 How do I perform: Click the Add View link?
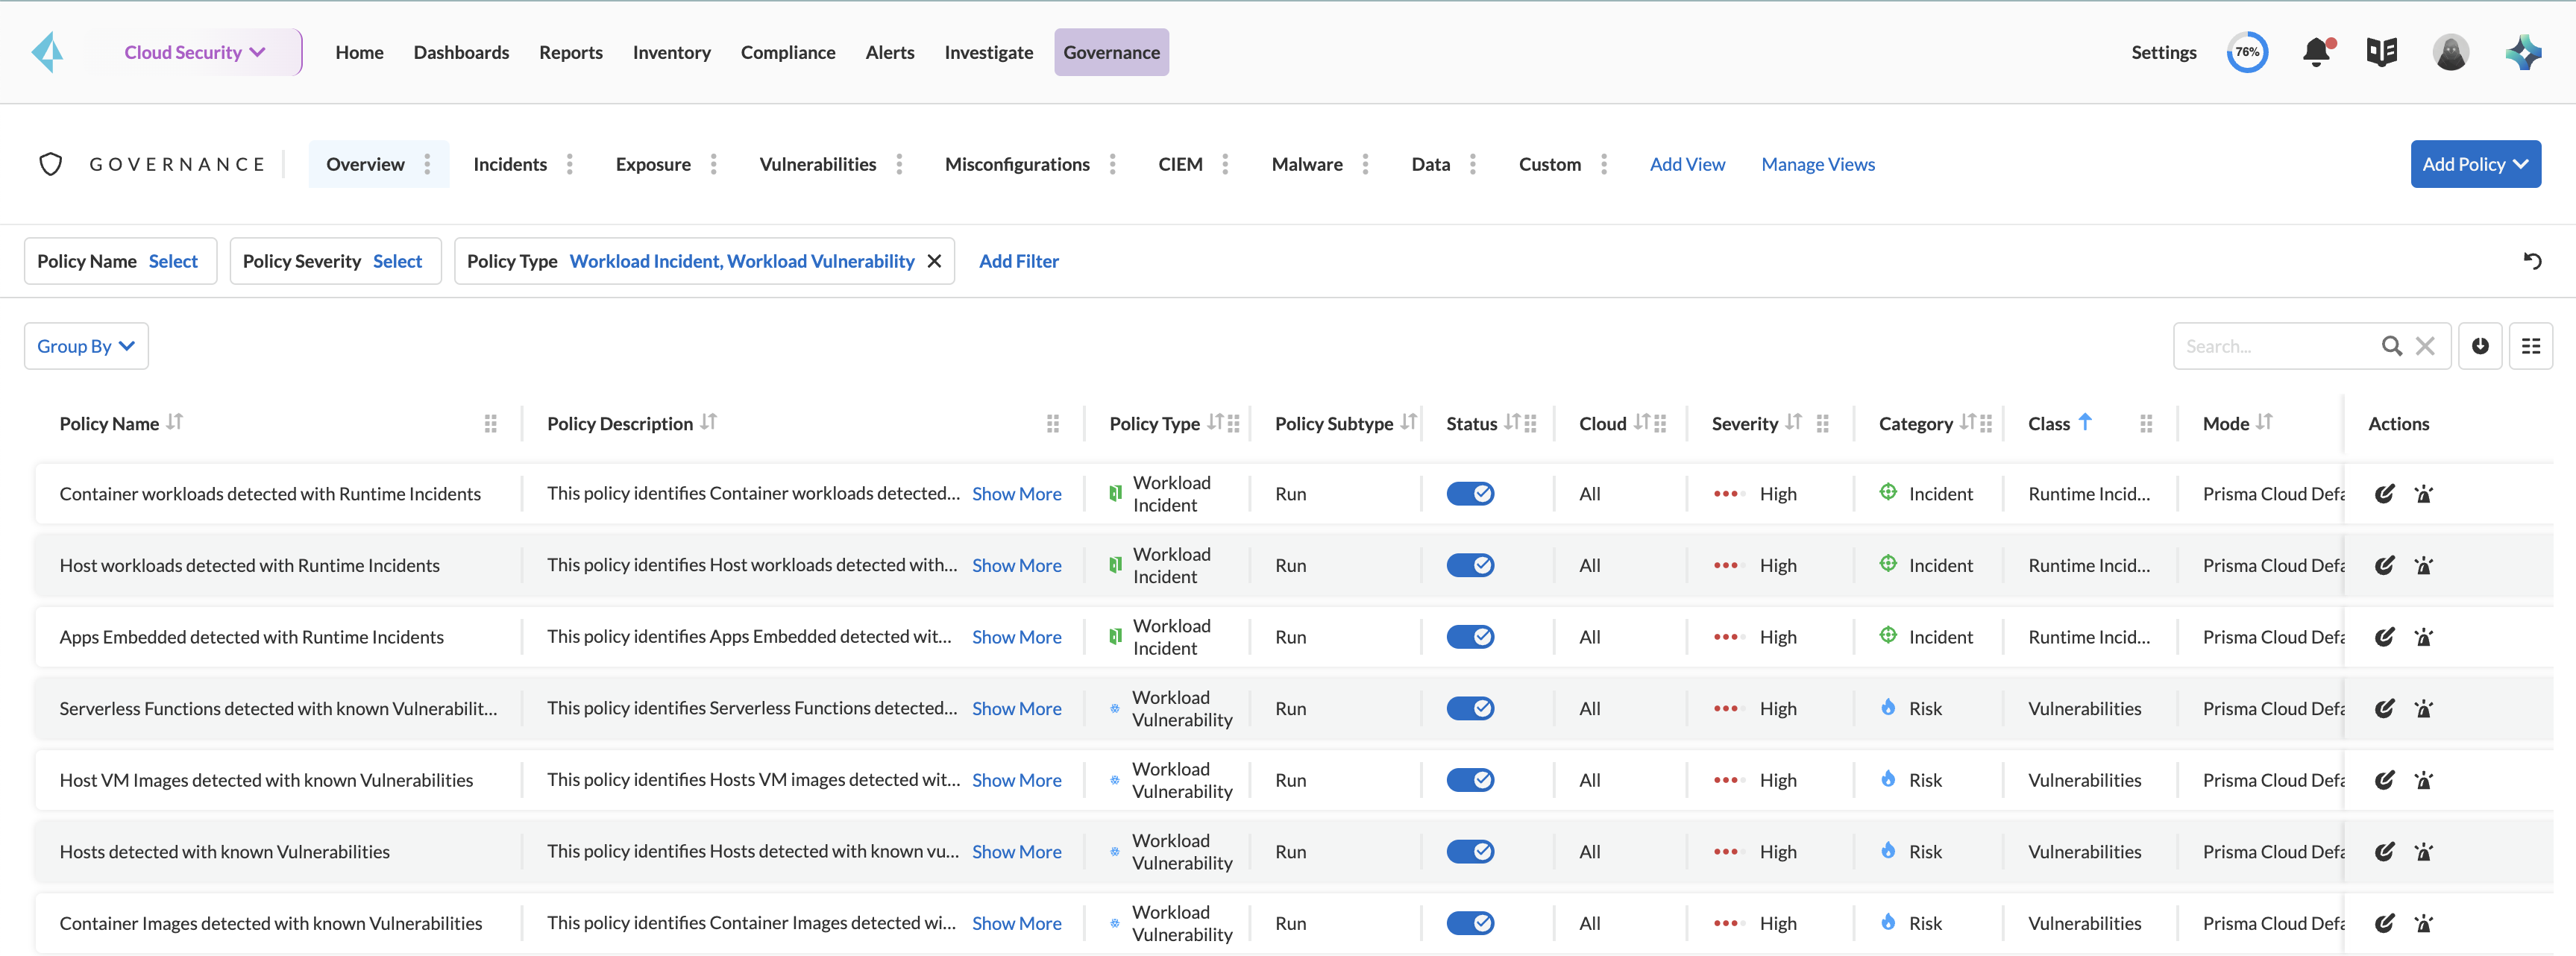[1686, 164]
